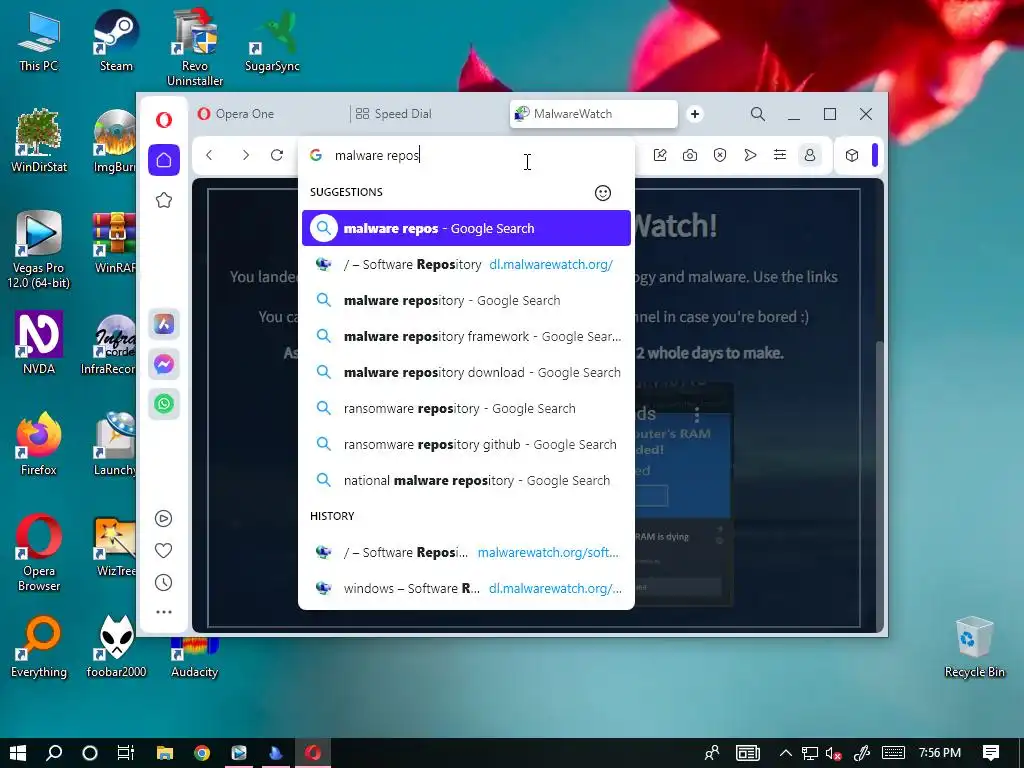Select 'malware repos - Google Search' suggestion
Image resolution: width=1024 pixels, height=768 pixels.
point(466,228)
